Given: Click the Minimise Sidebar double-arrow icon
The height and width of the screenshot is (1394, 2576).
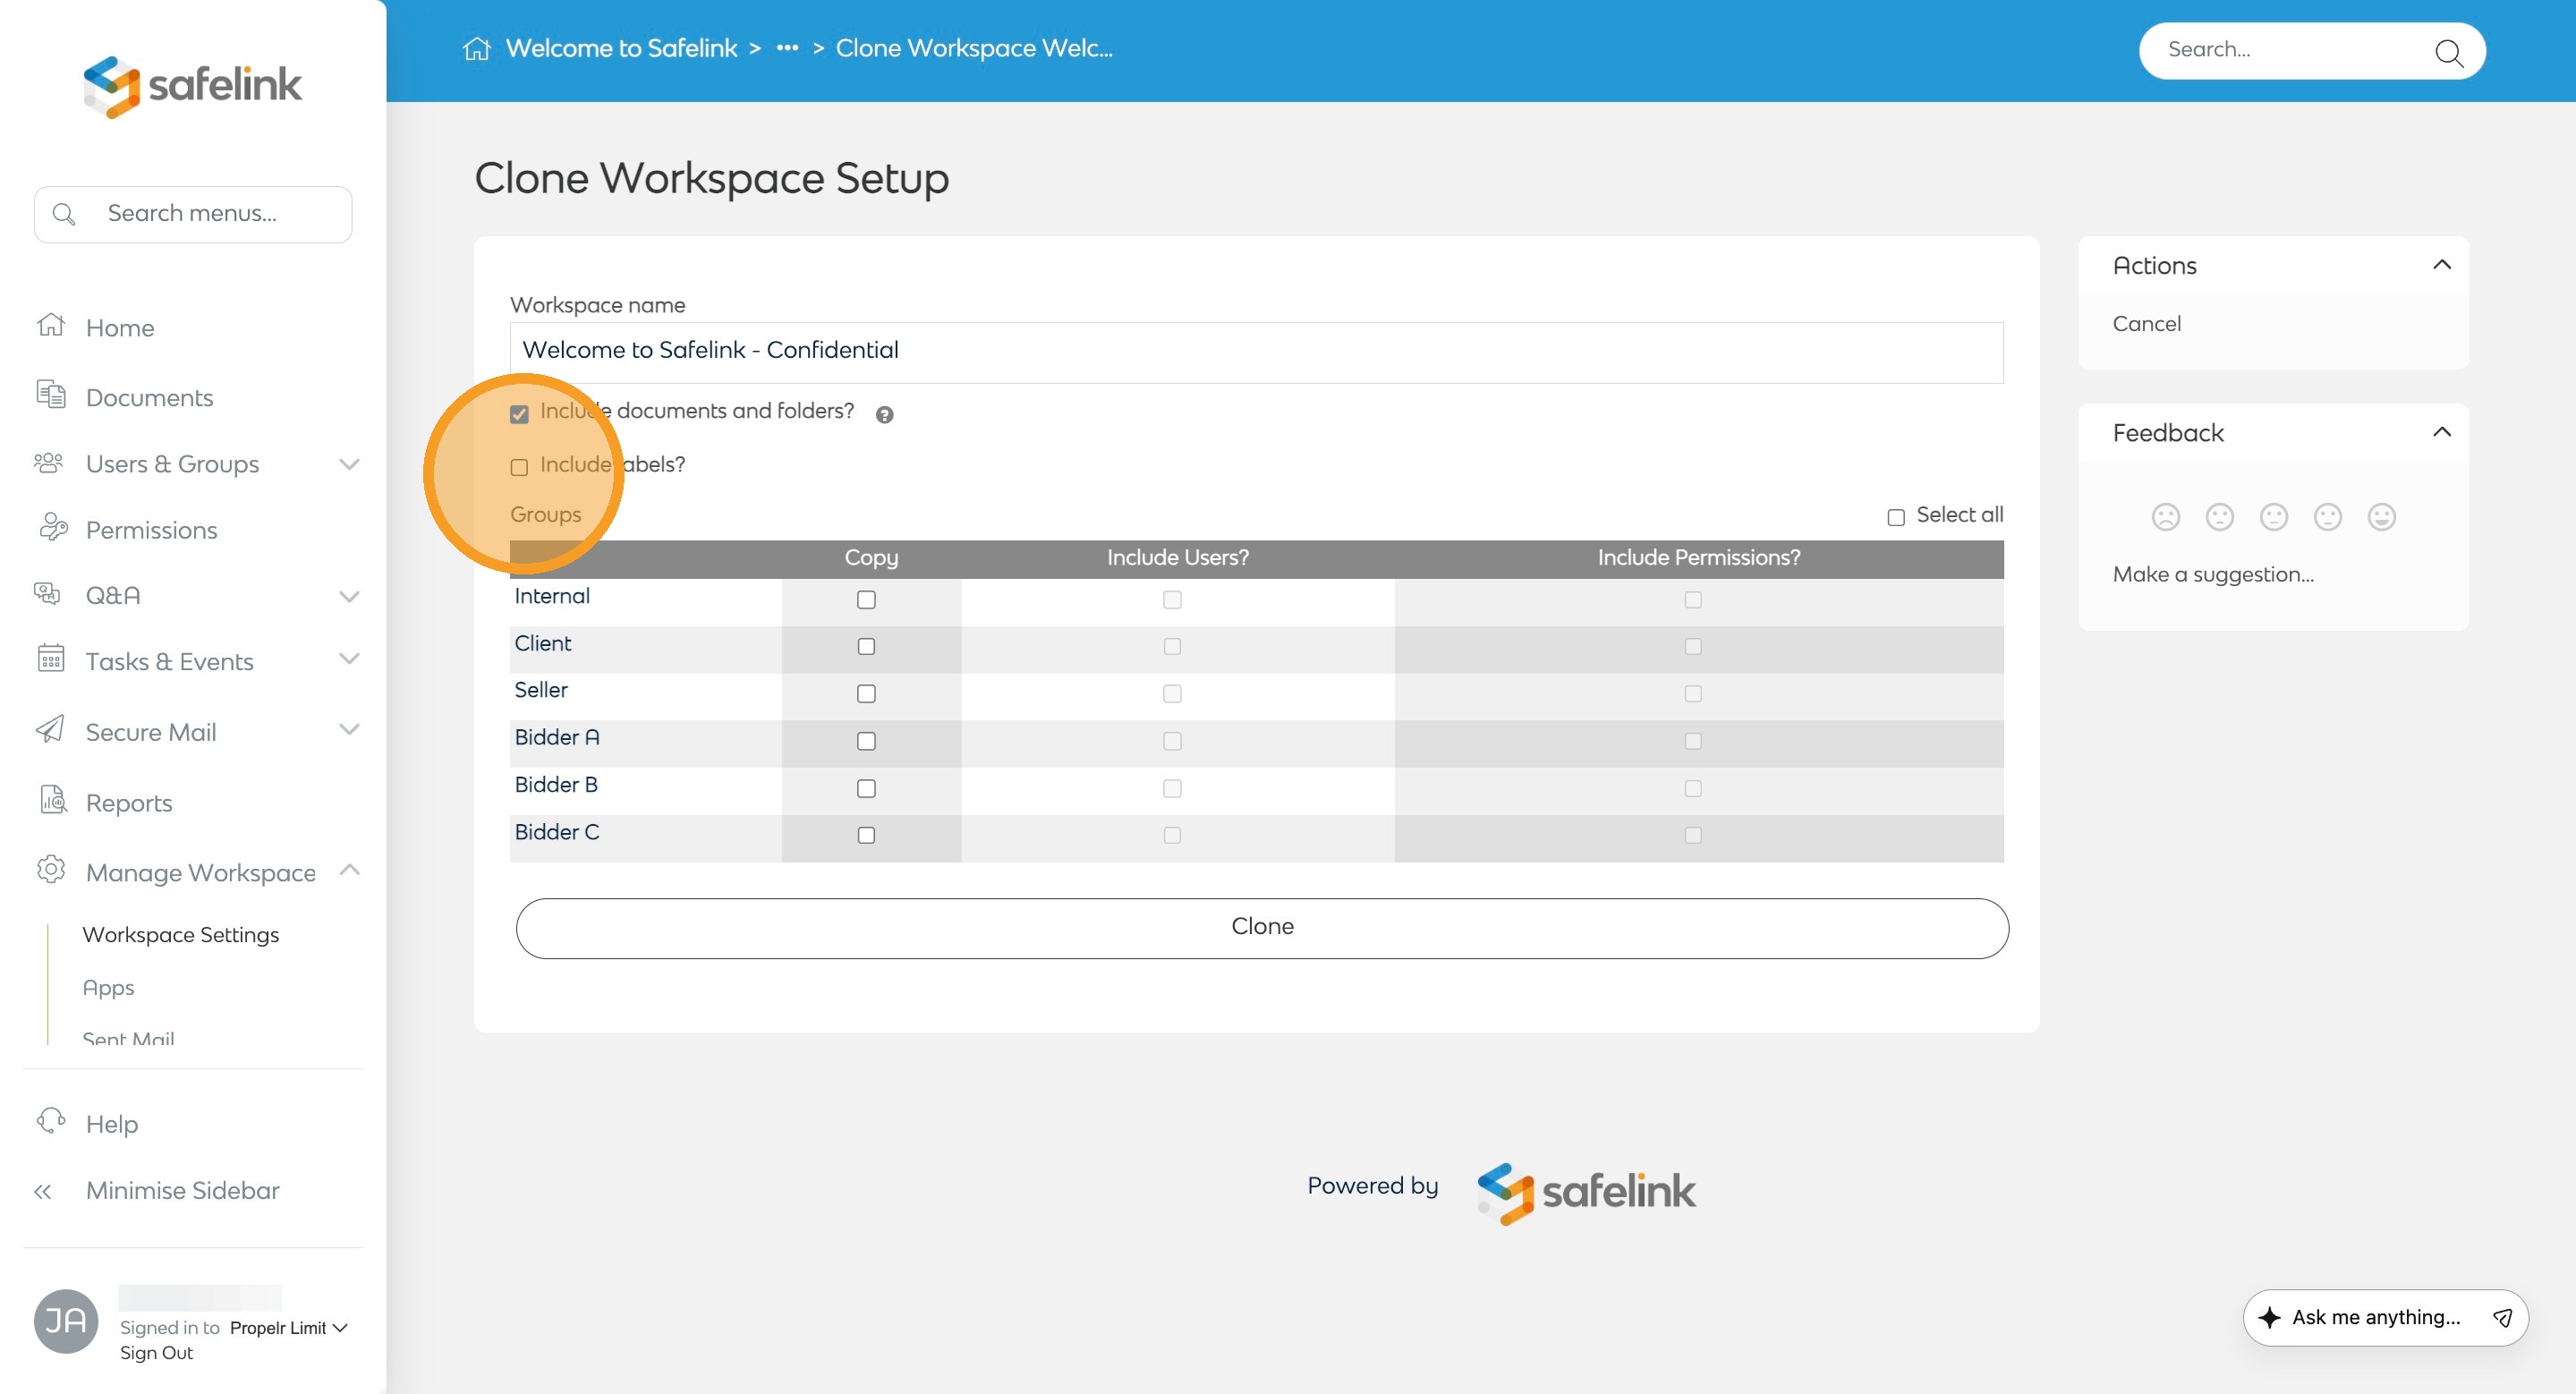Looking at the screenshot, I should 42,1191.
